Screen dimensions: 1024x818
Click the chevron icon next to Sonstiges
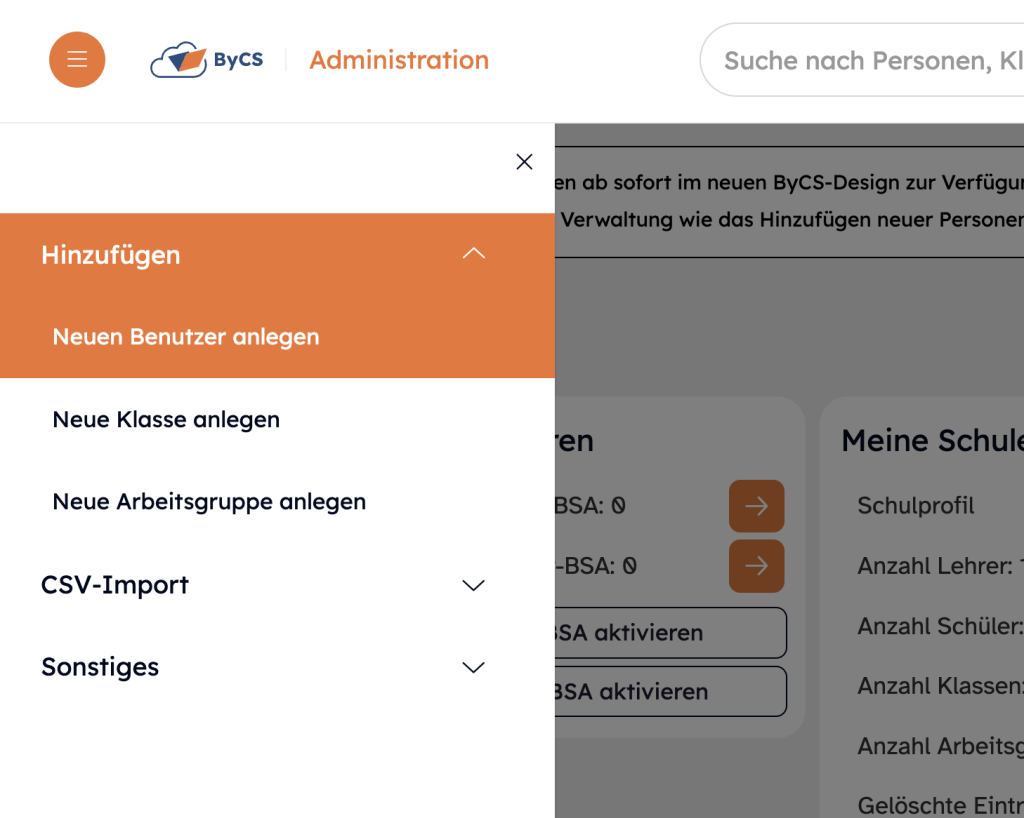pos(473,668)
